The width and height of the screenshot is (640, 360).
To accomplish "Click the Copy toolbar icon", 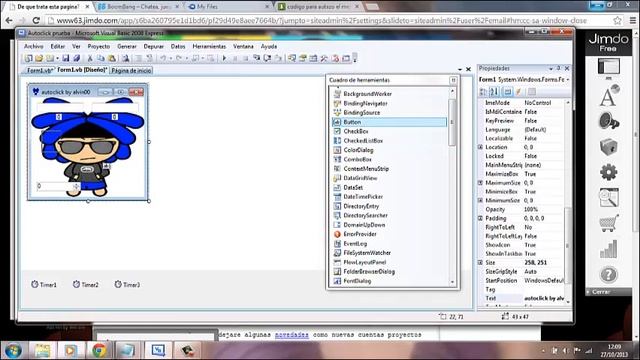I will pyautogui.click(x=100, y=58).
